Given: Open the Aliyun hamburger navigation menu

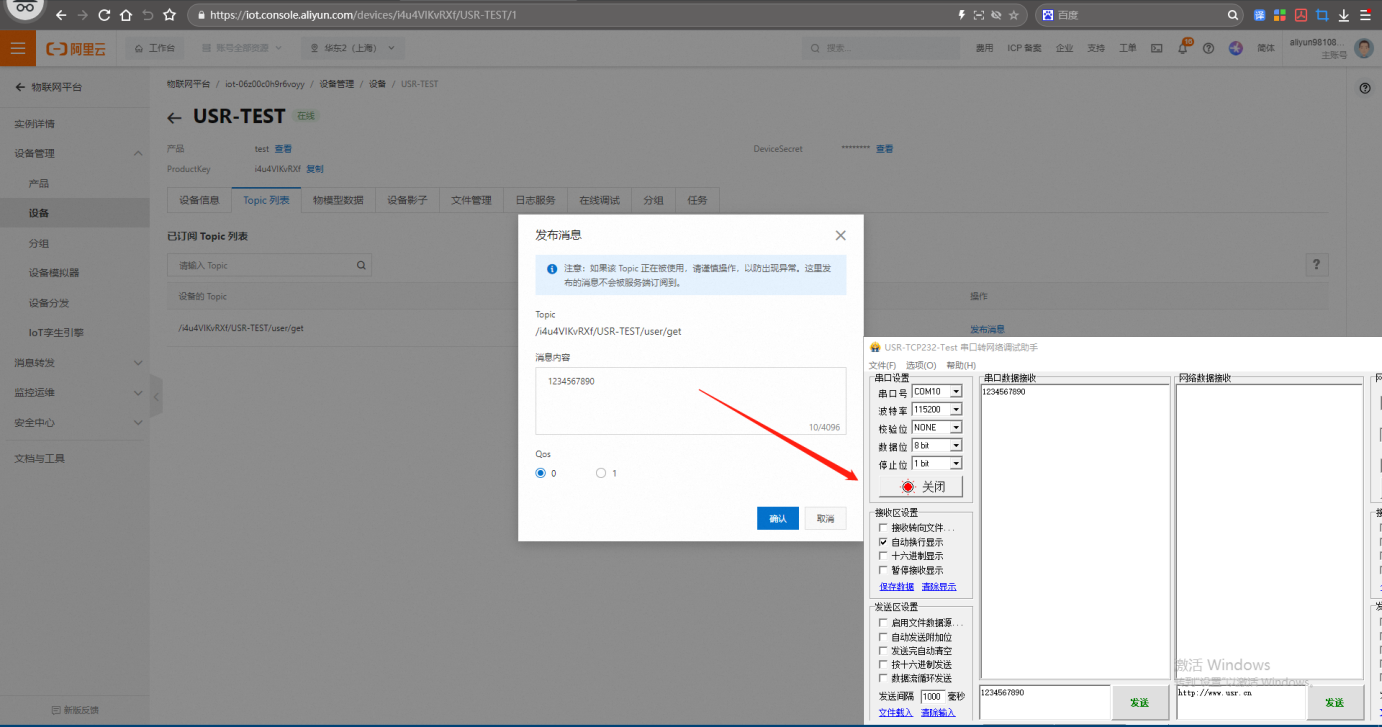Looking at the screenshot, I should 18,48.
